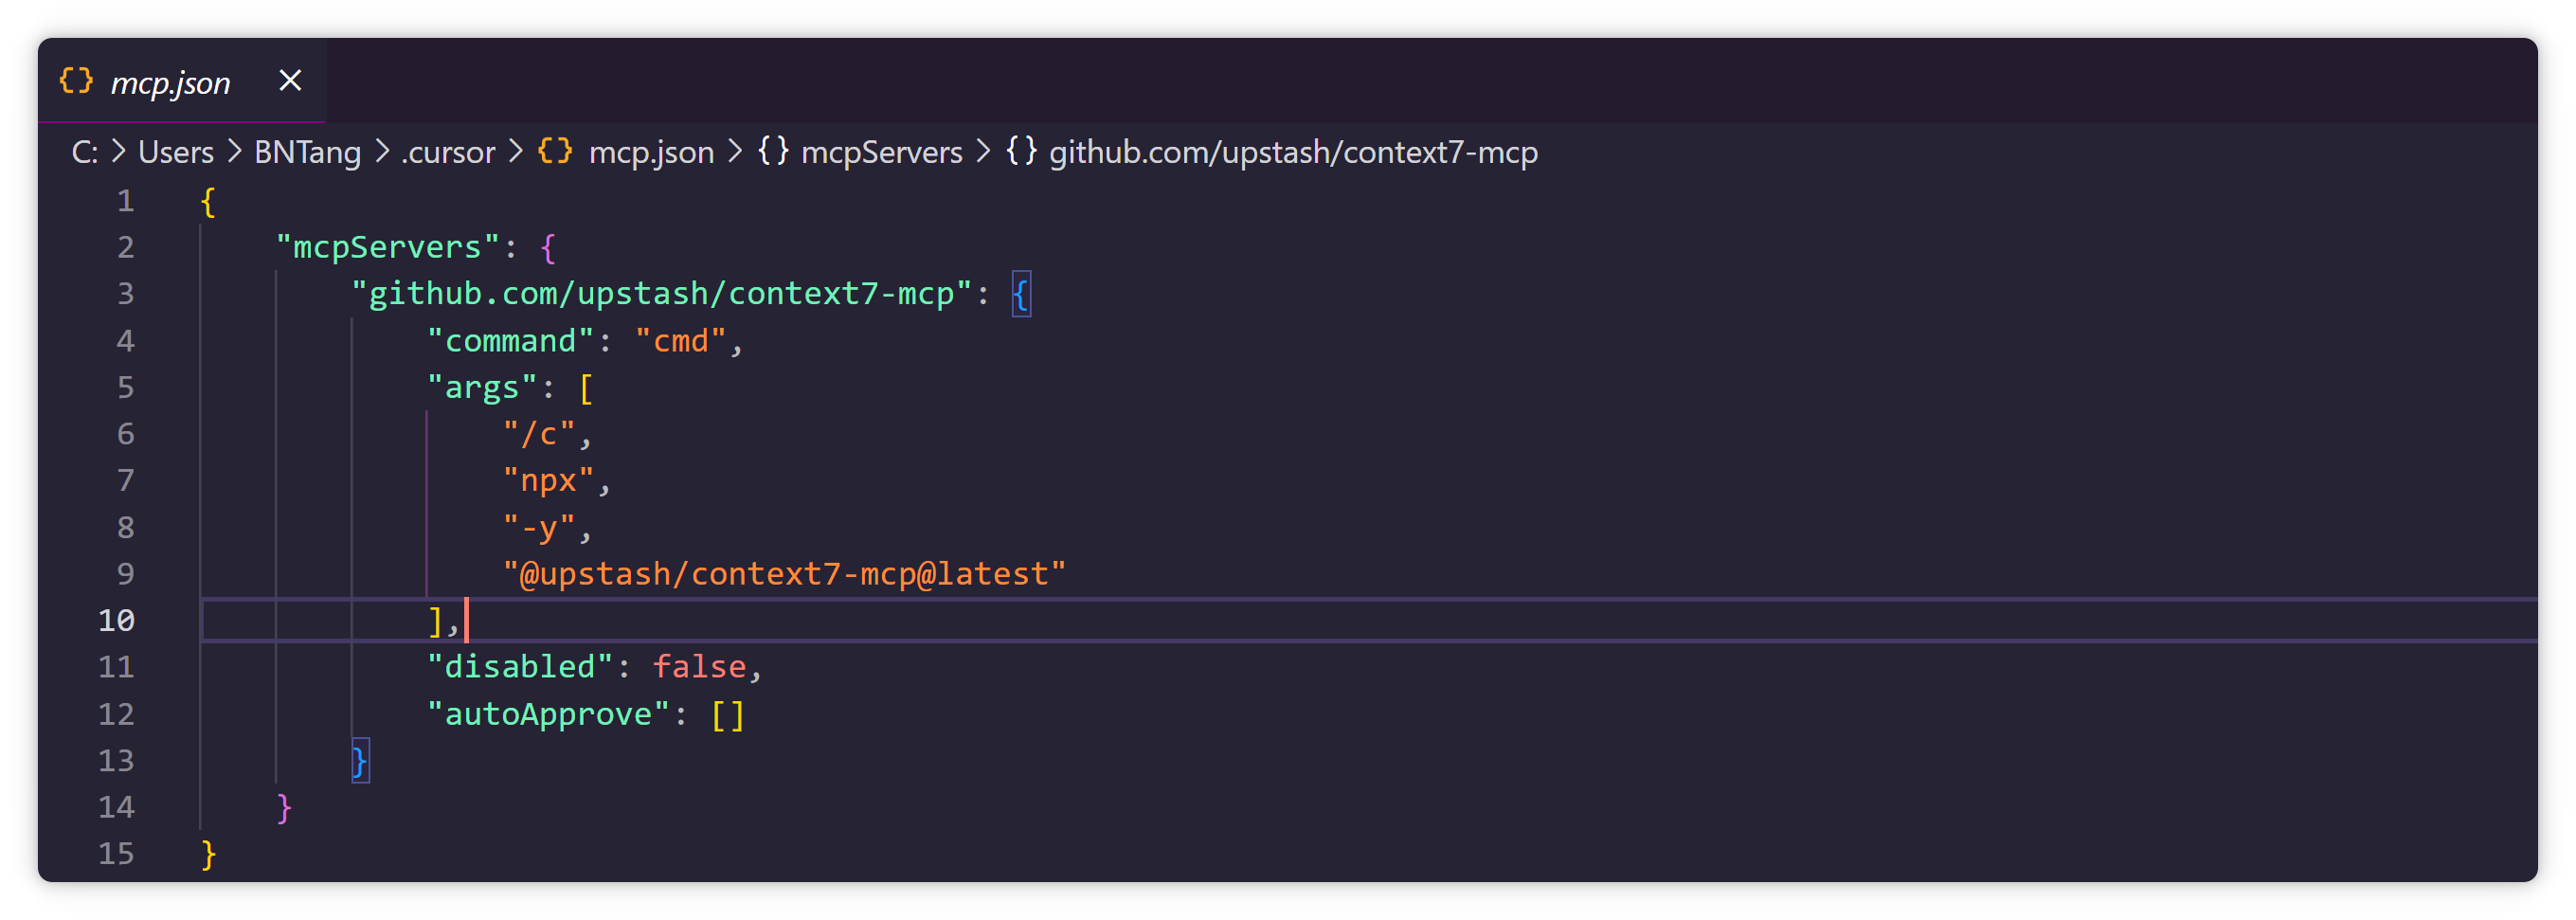Open the mcpServers breadcrumb symbol
This screenshot has width=2576, height=920.
pyautogui.click(x=881, y=152)
